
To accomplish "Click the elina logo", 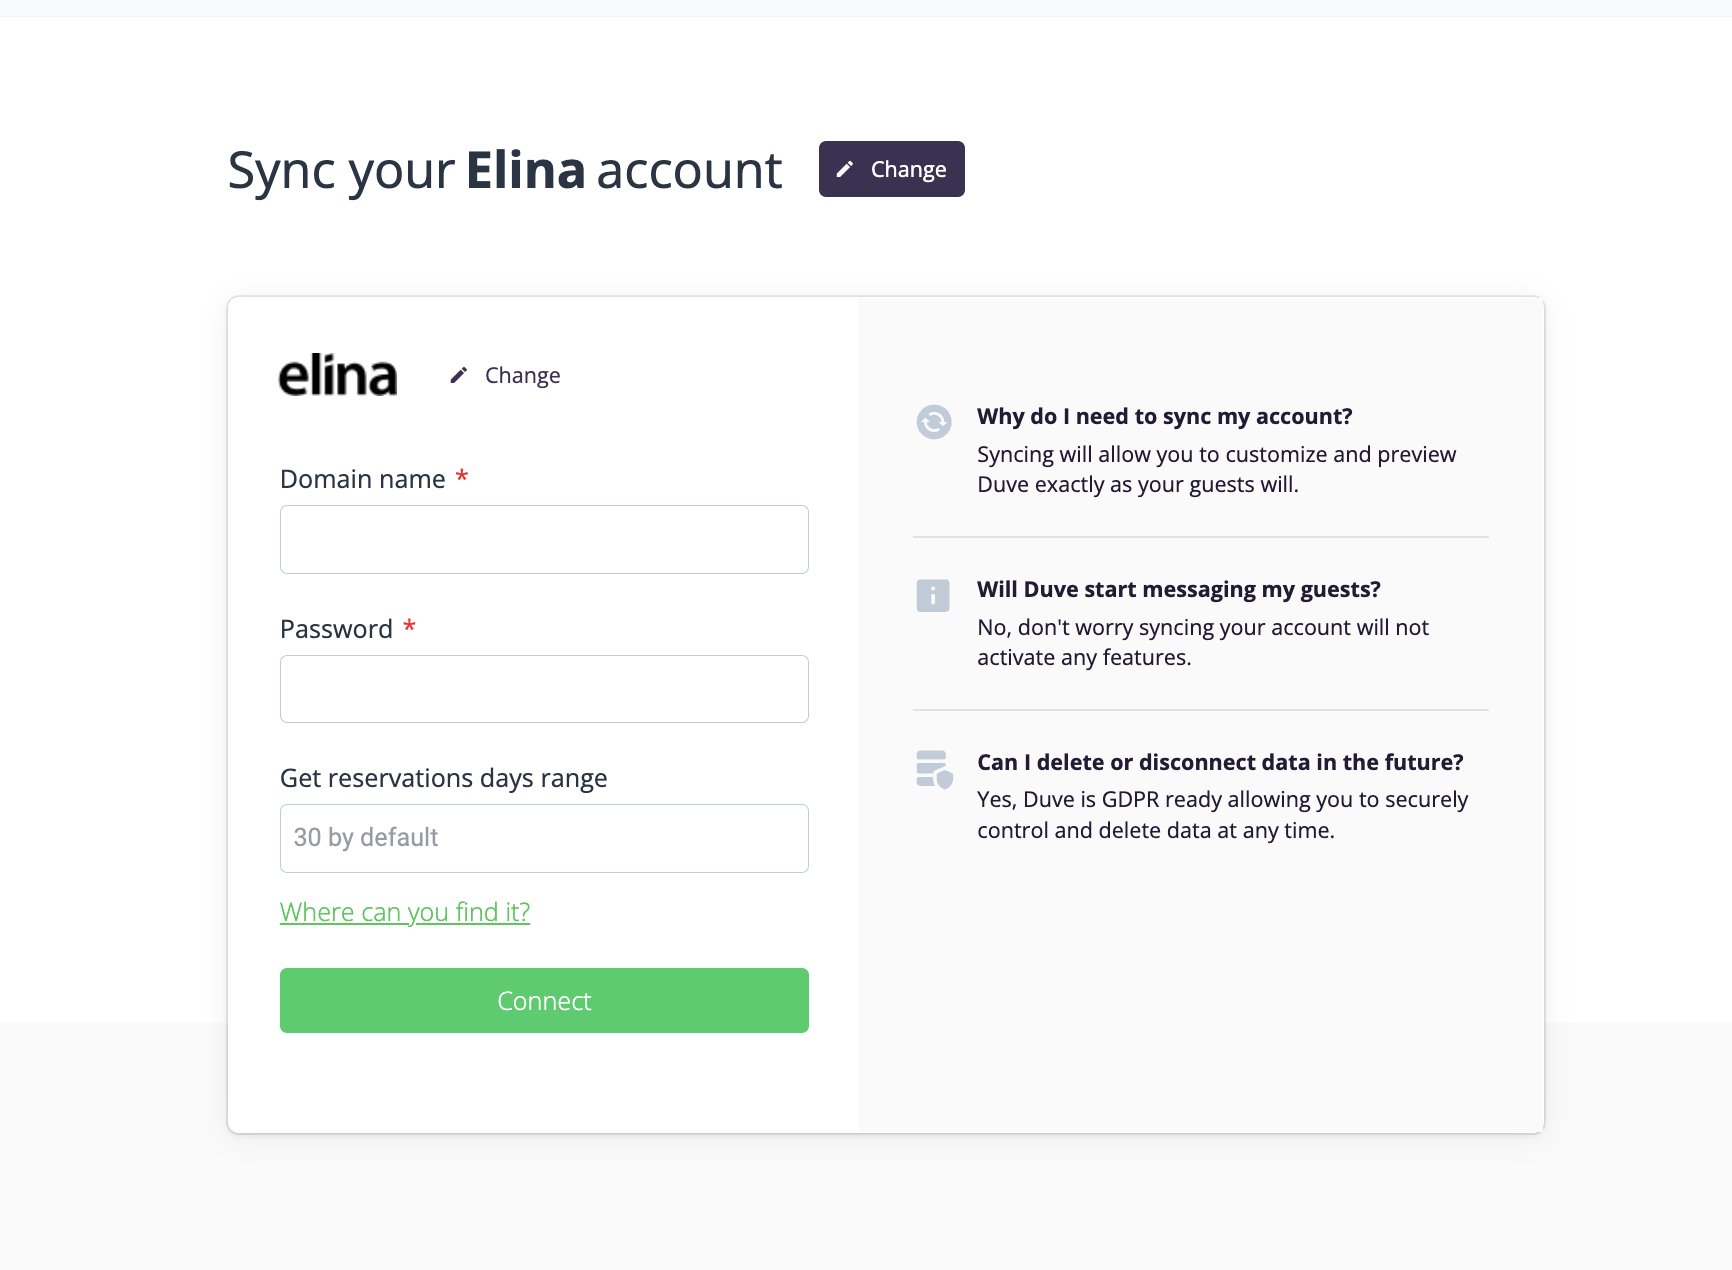I will point(338,374).
